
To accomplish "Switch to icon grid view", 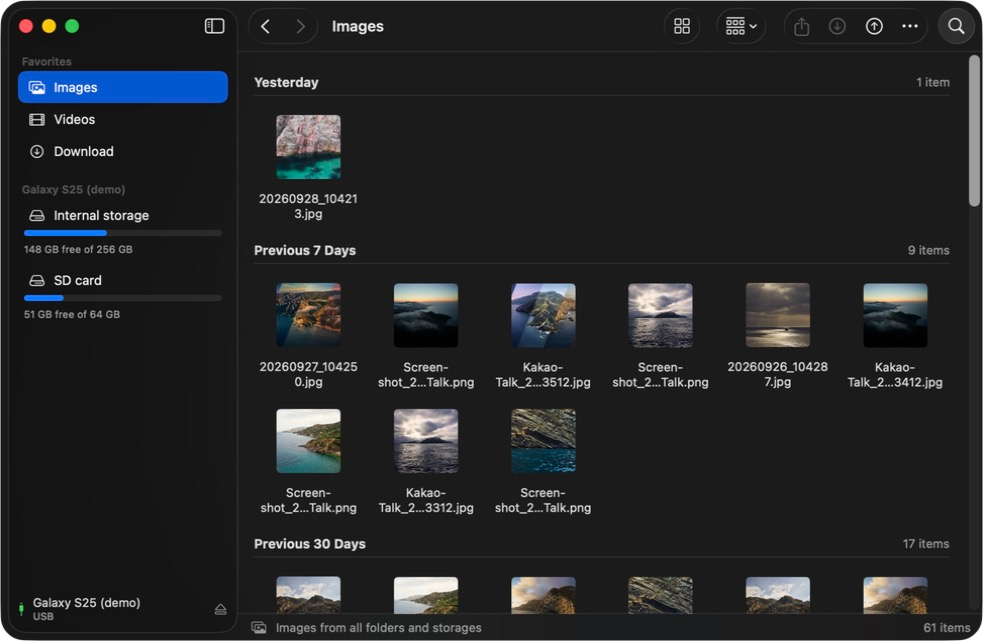I will 681,26.
